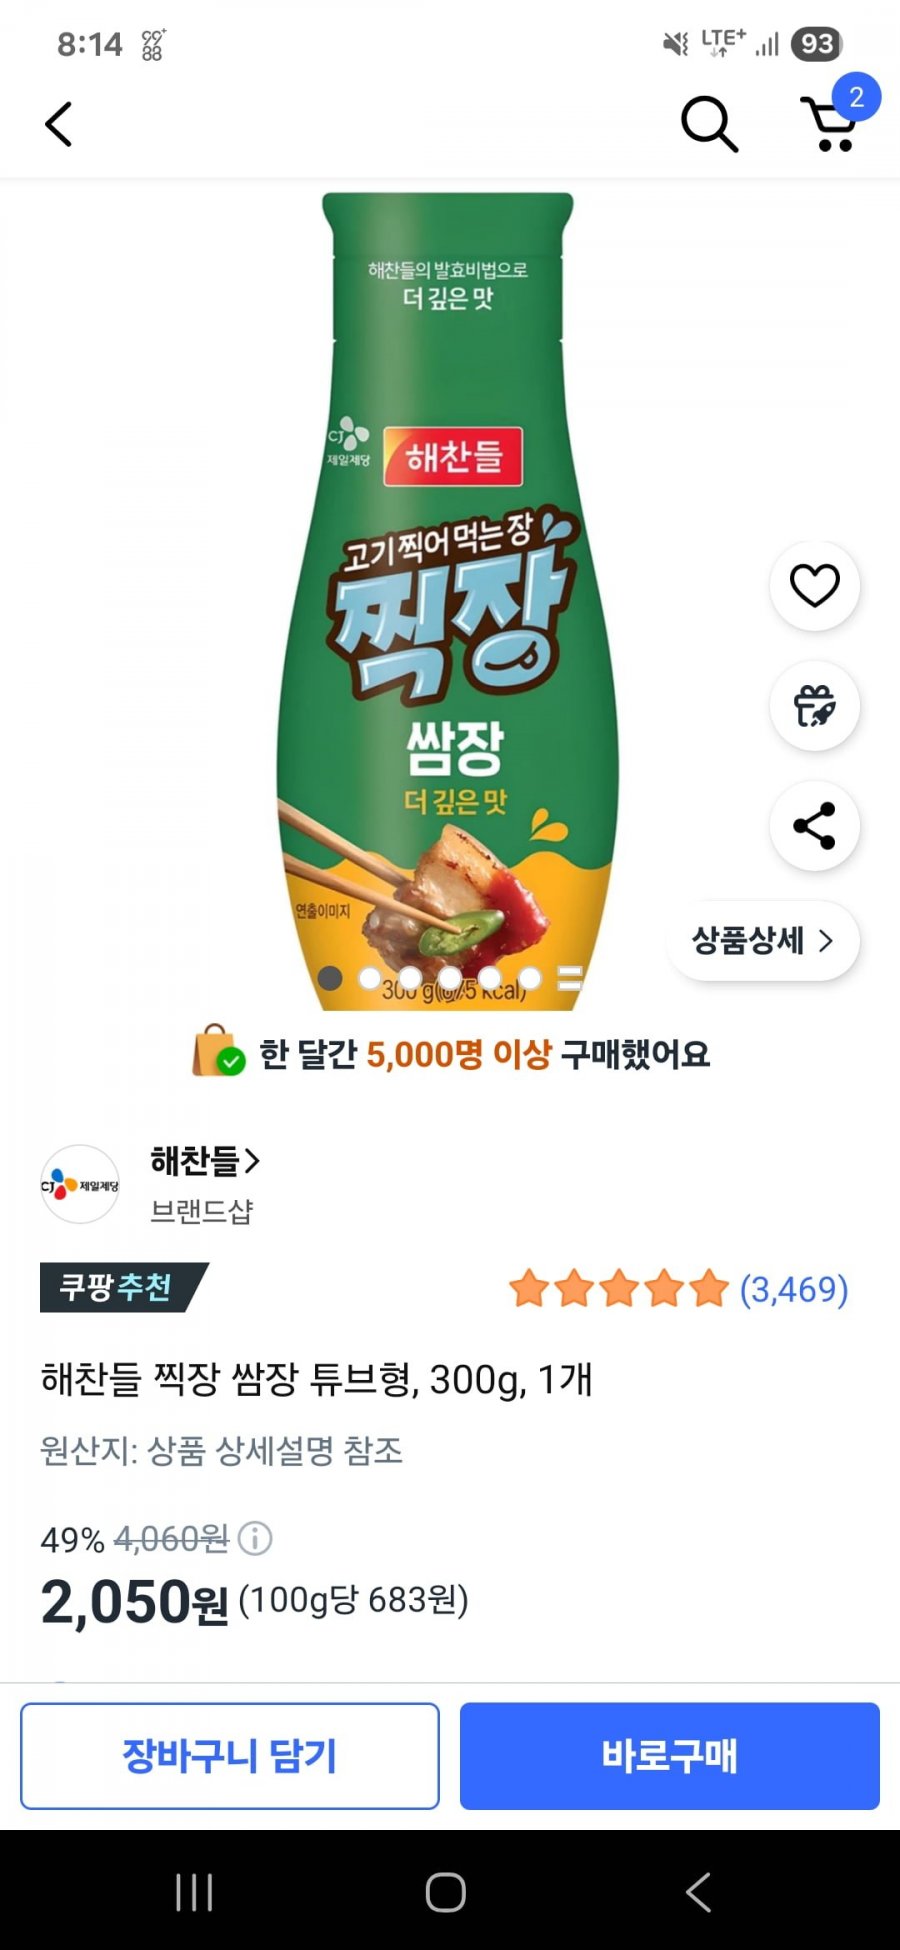The image size is (900, 1950).
Task: Tap the back arrow at top left
Action: pyautogui.click(x=59, y=125)
